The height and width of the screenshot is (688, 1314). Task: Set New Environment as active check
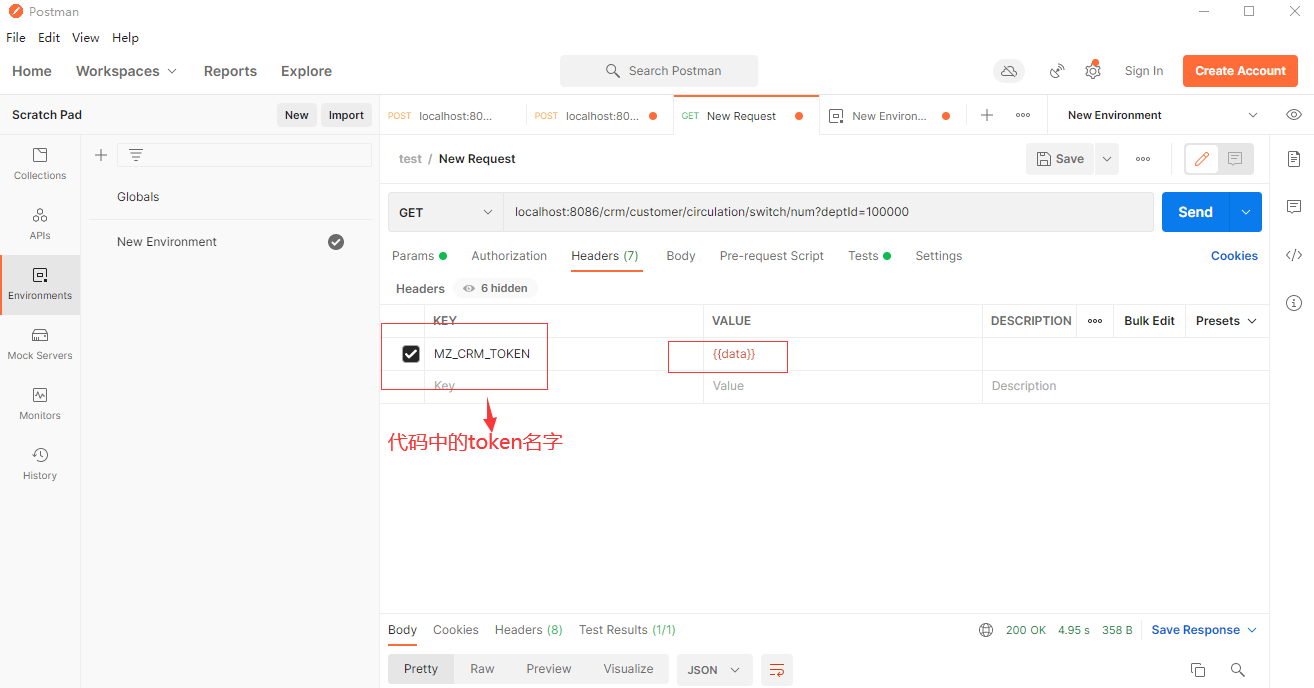click(336, 242)
